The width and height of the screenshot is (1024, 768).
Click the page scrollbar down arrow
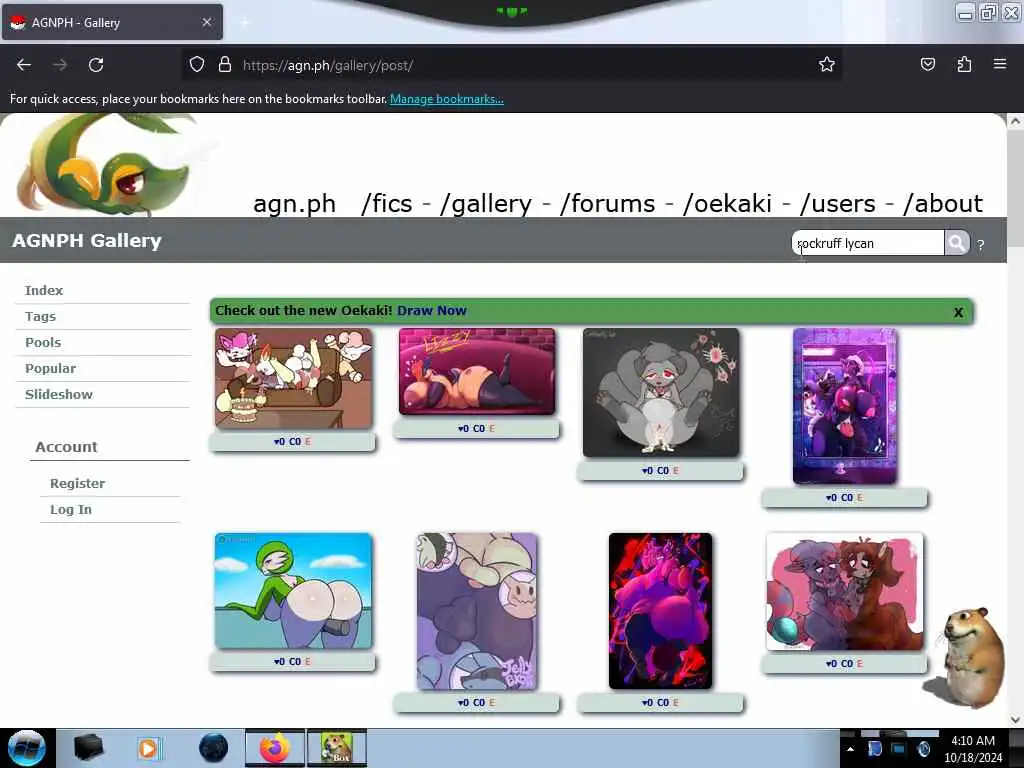pos(1015,720)
